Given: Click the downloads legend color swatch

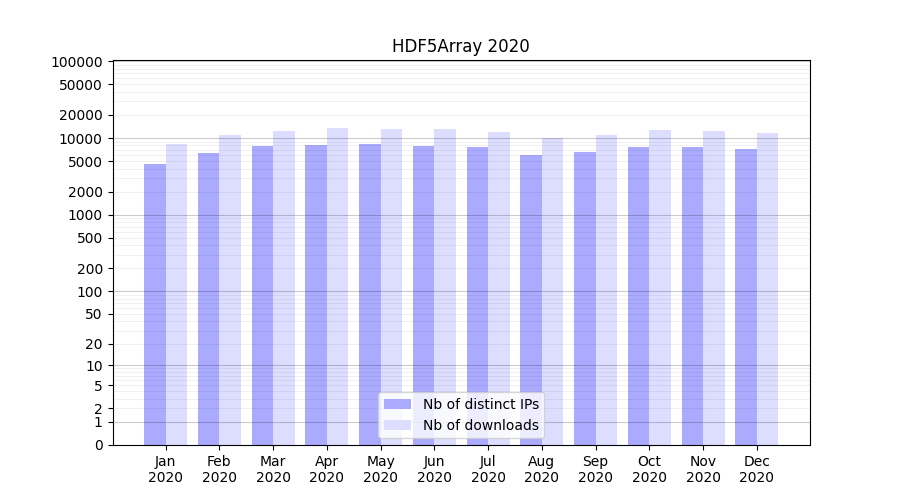Looking at the screenshot, I should (x=397, y=425).
